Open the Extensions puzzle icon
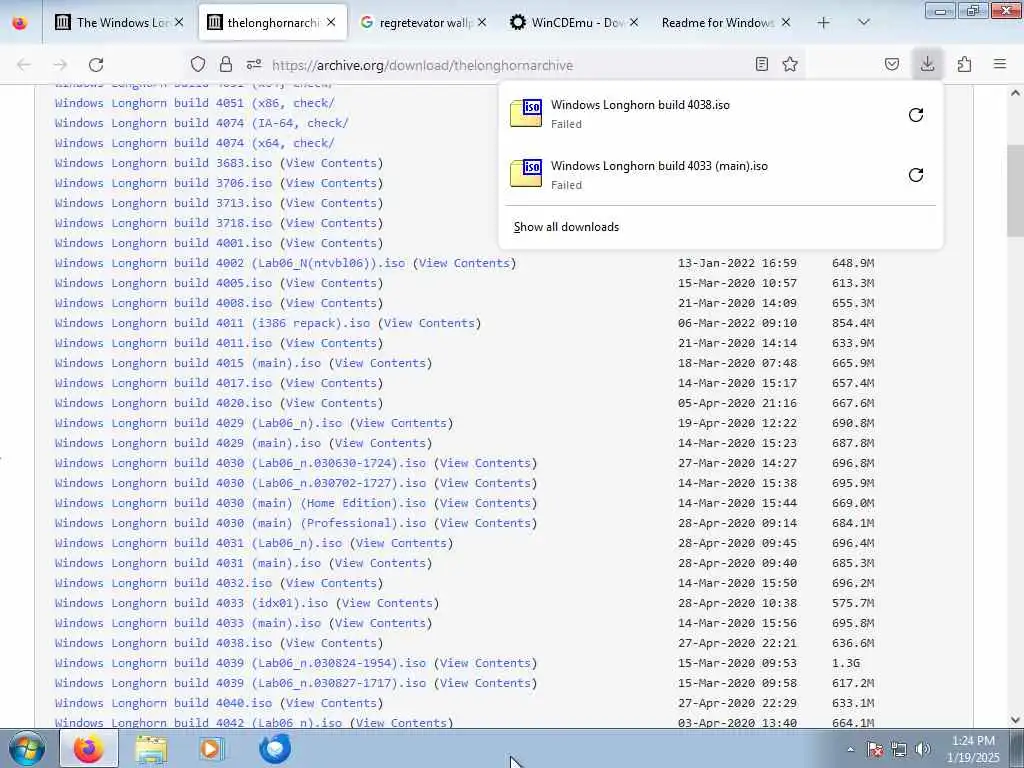1024x768 pixels. [x=964, y=64]
